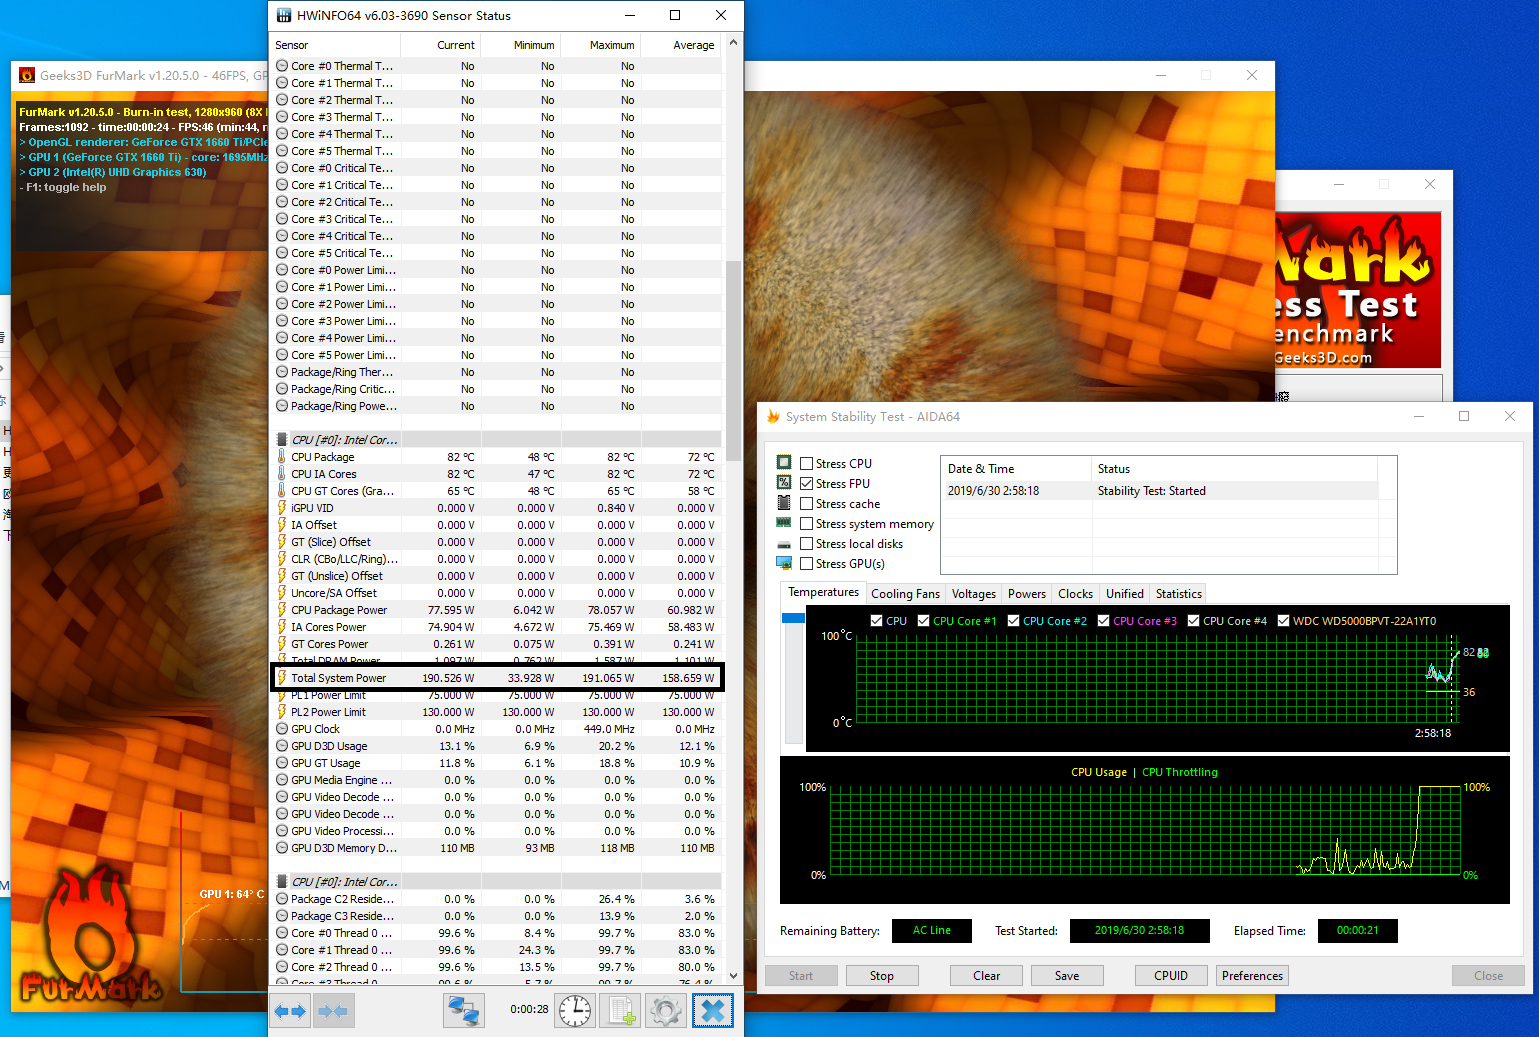The height and width of the screenshot is (1037, 1539).
Task: Click the expand-window blue arrows icon in HWiNFO
Action: point(290,1011)
